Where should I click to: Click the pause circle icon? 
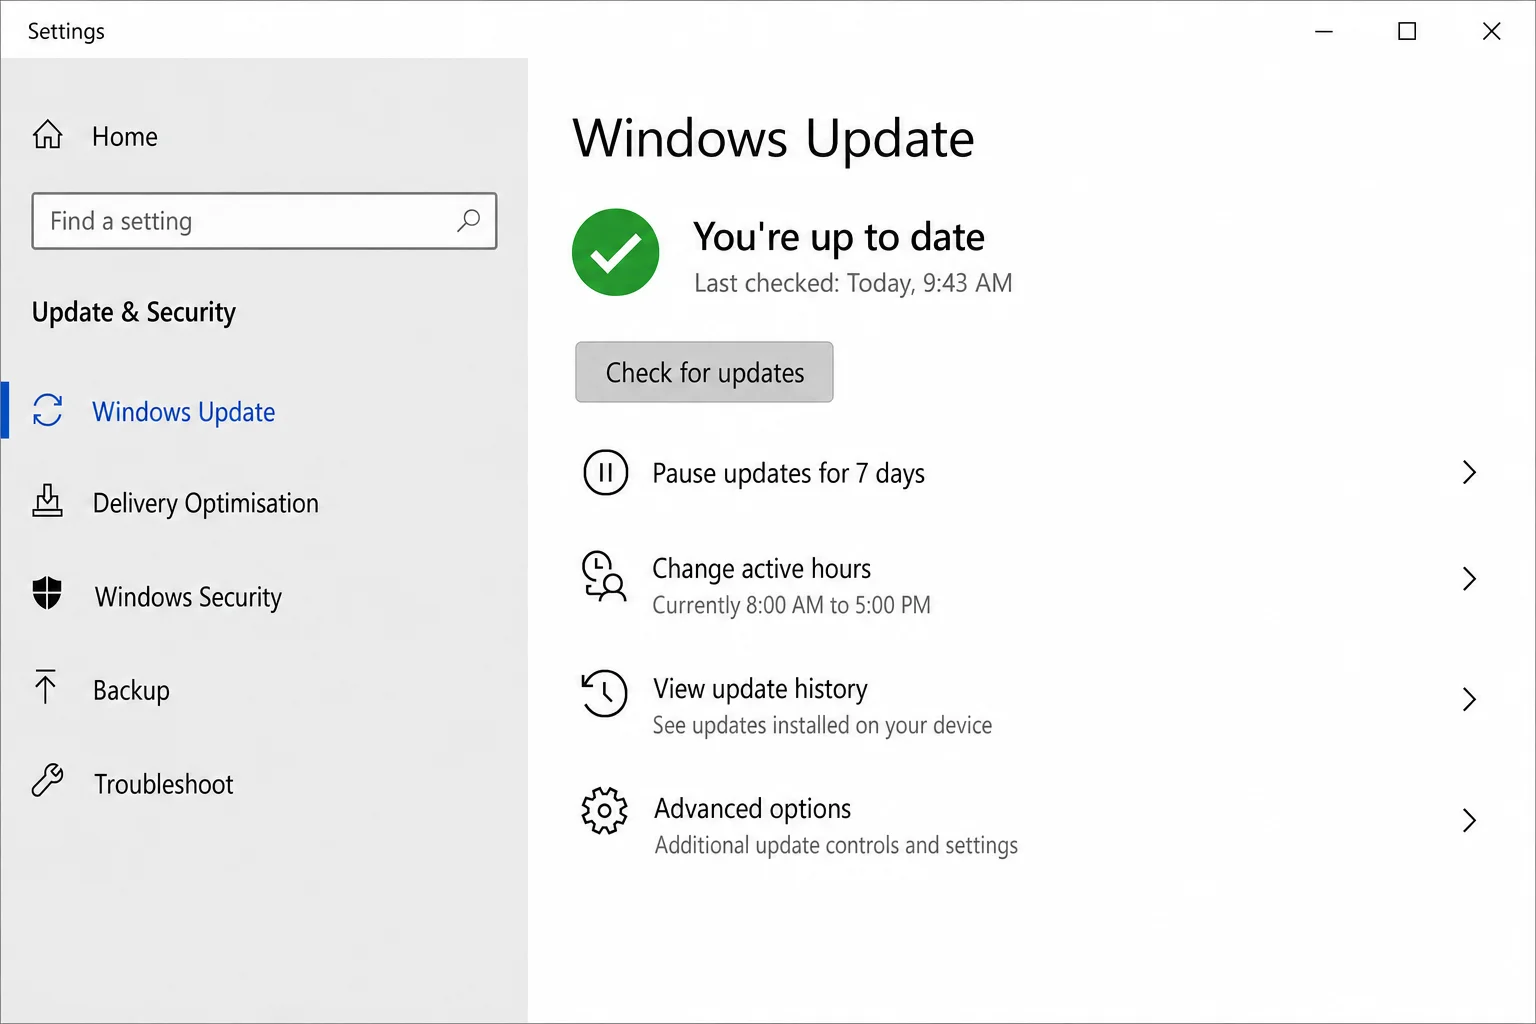point(605,472)
